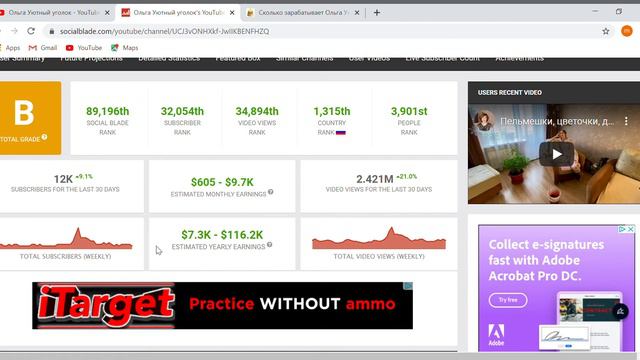Open Apps bookmark shortcut
The height and width of the screenshot is (360, 640).
pos(10,48)
